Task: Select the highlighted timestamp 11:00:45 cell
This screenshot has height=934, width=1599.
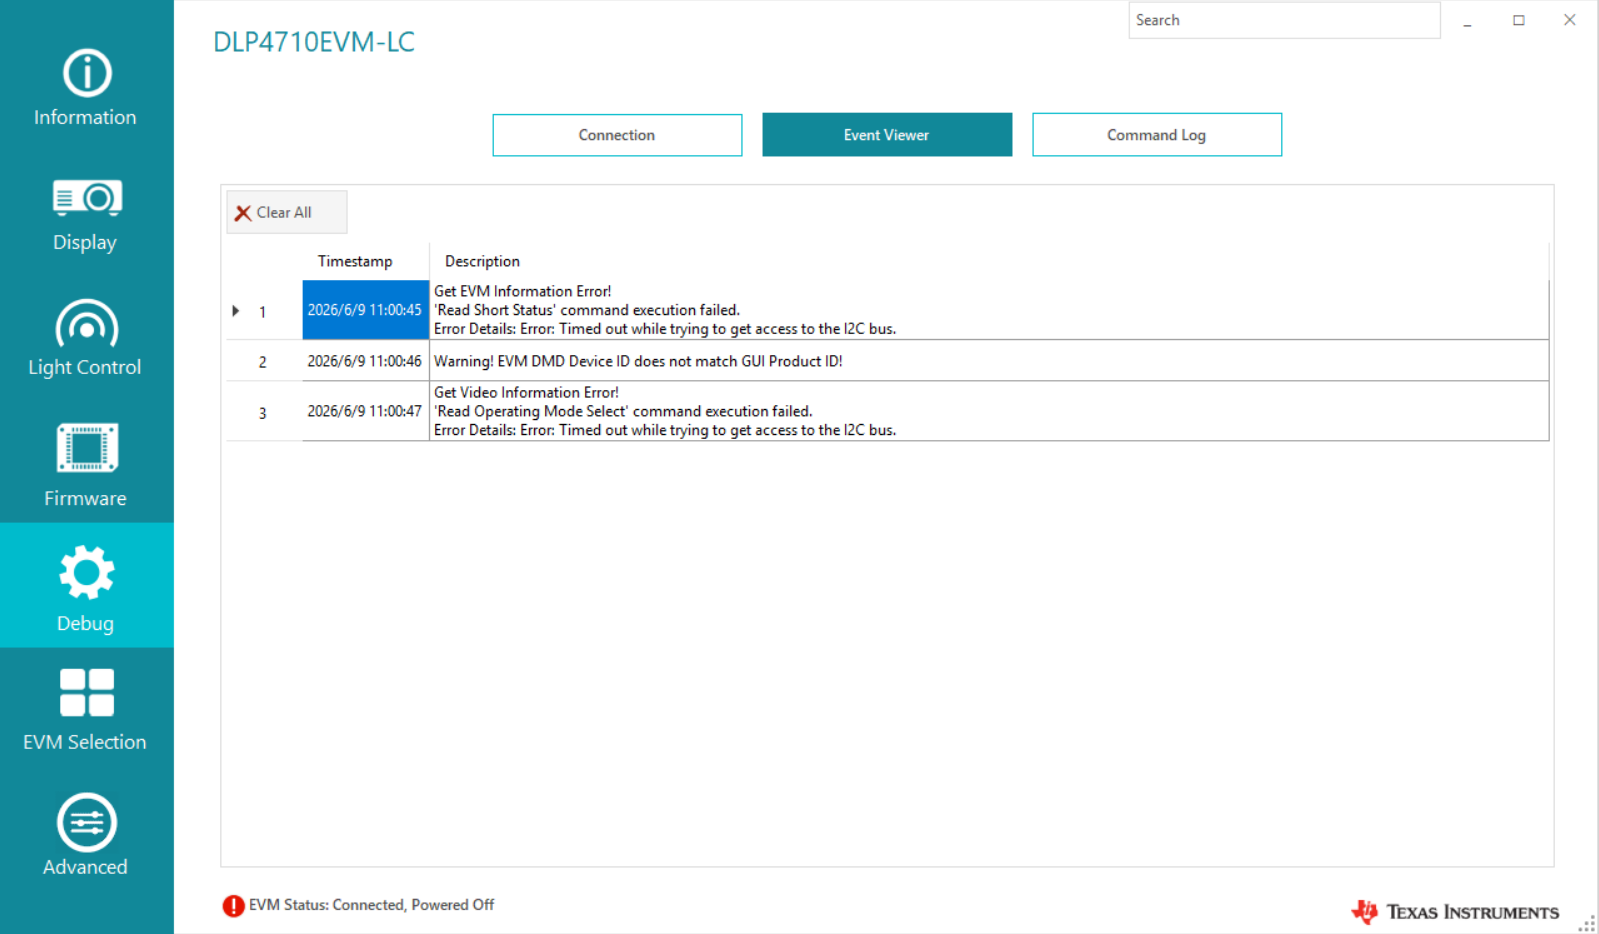Action: tap(365, 310)
